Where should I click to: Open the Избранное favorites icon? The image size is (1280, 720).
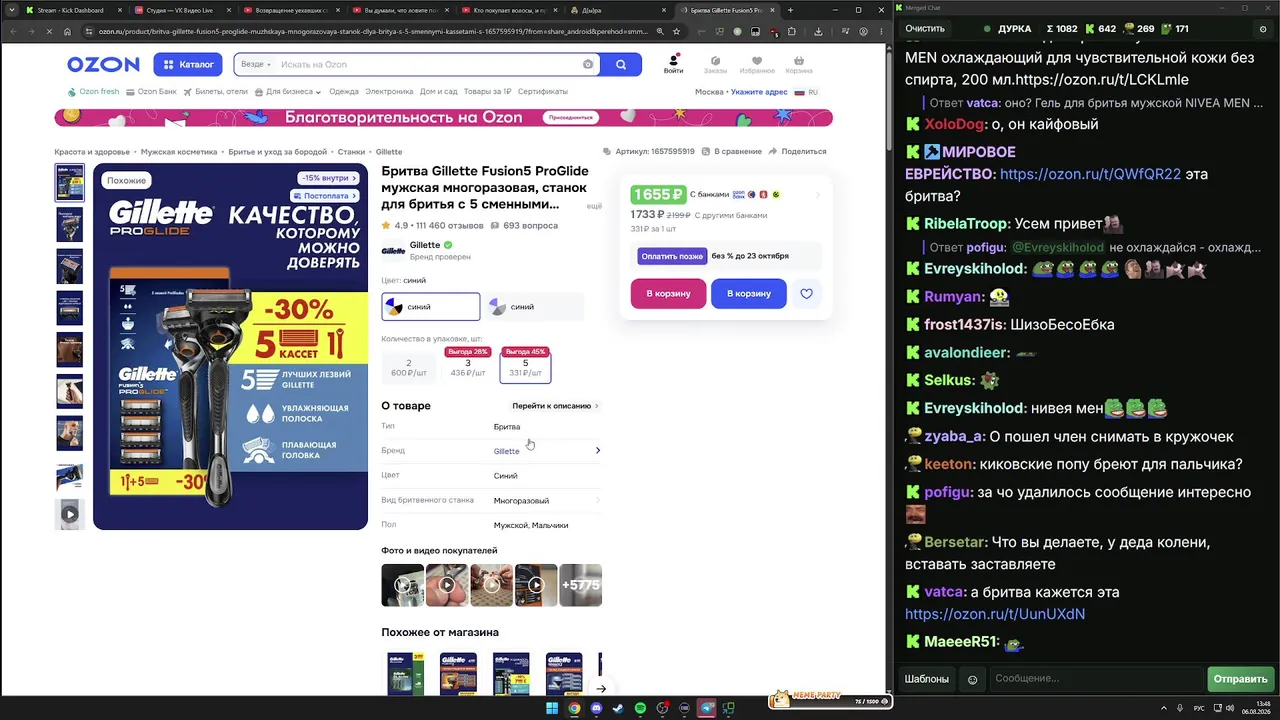[757, 64]
